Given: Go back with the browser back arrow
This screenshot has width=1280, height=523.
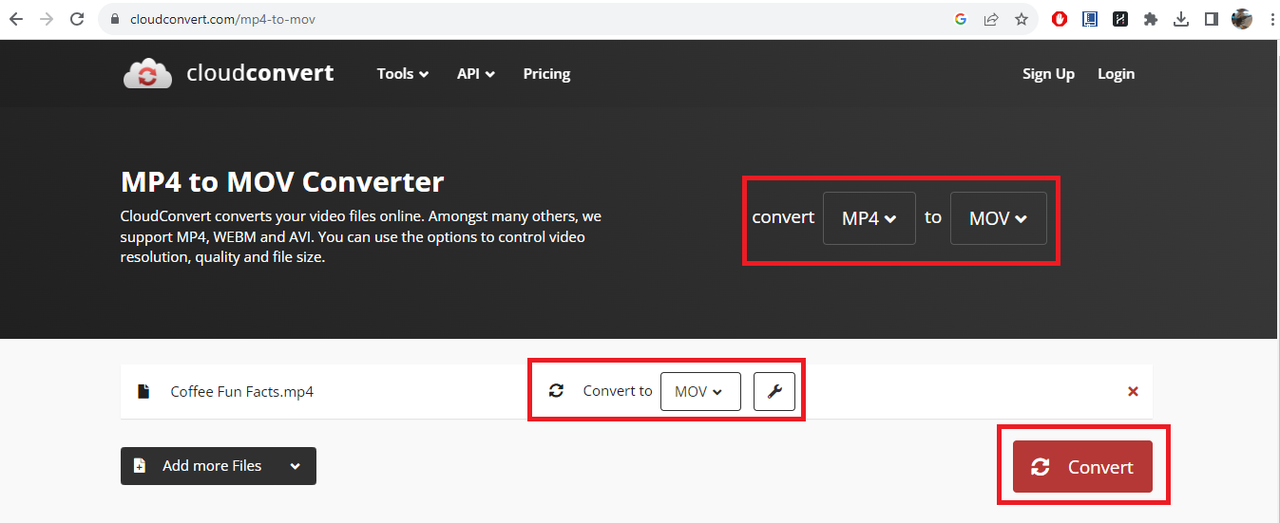Looking at the screenshot, I should click(x=16, y=19).
